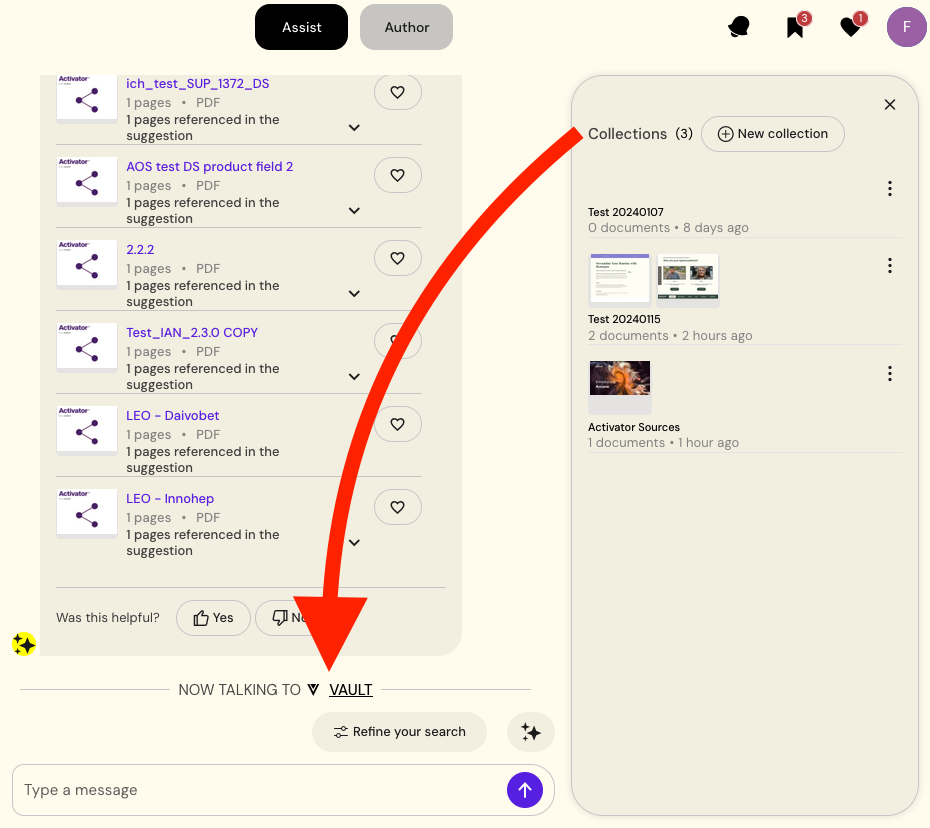The width and height of the screenshot is (930, 828).
Task: Open the kebab menu for Activator Sources
Action: pyautogui.click(x=889, y=373)
